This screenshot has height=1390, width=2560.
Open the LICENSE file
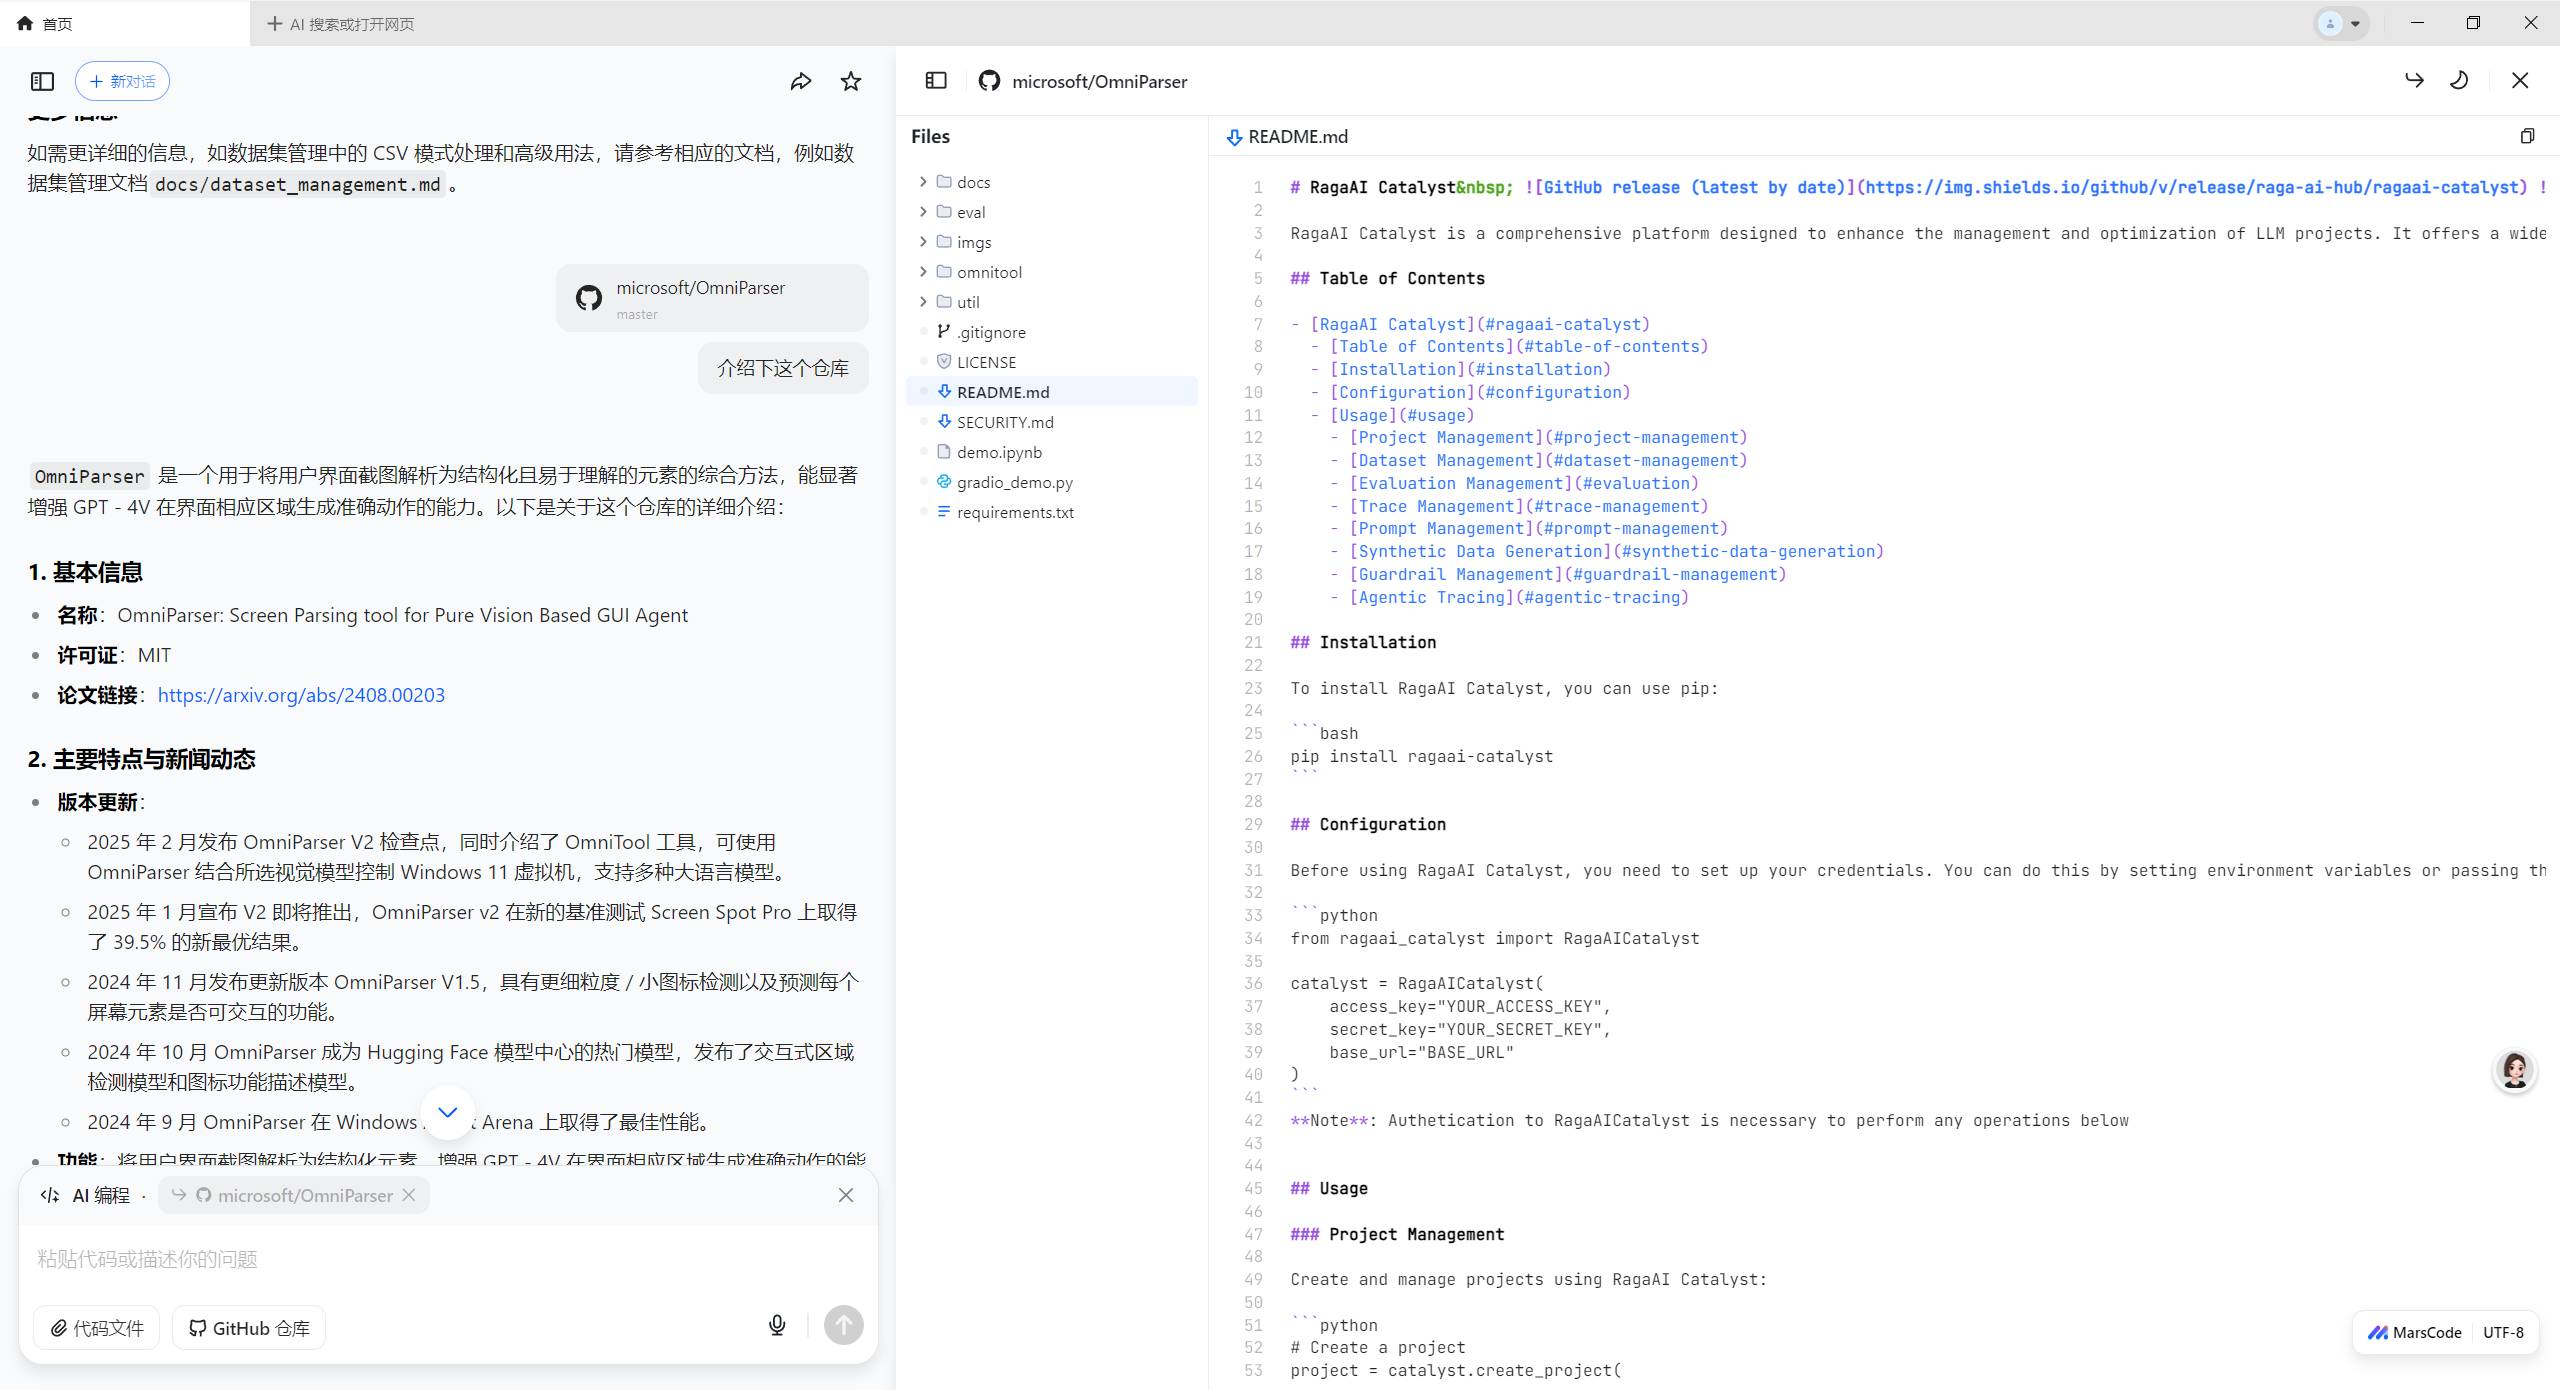1052,362
